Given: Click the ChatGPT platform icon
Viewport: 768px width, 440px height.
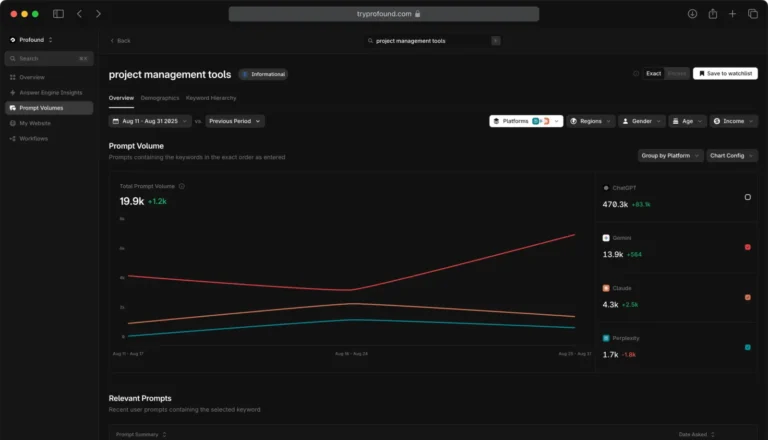Looking at the screenshot, I should click(606, 188).
